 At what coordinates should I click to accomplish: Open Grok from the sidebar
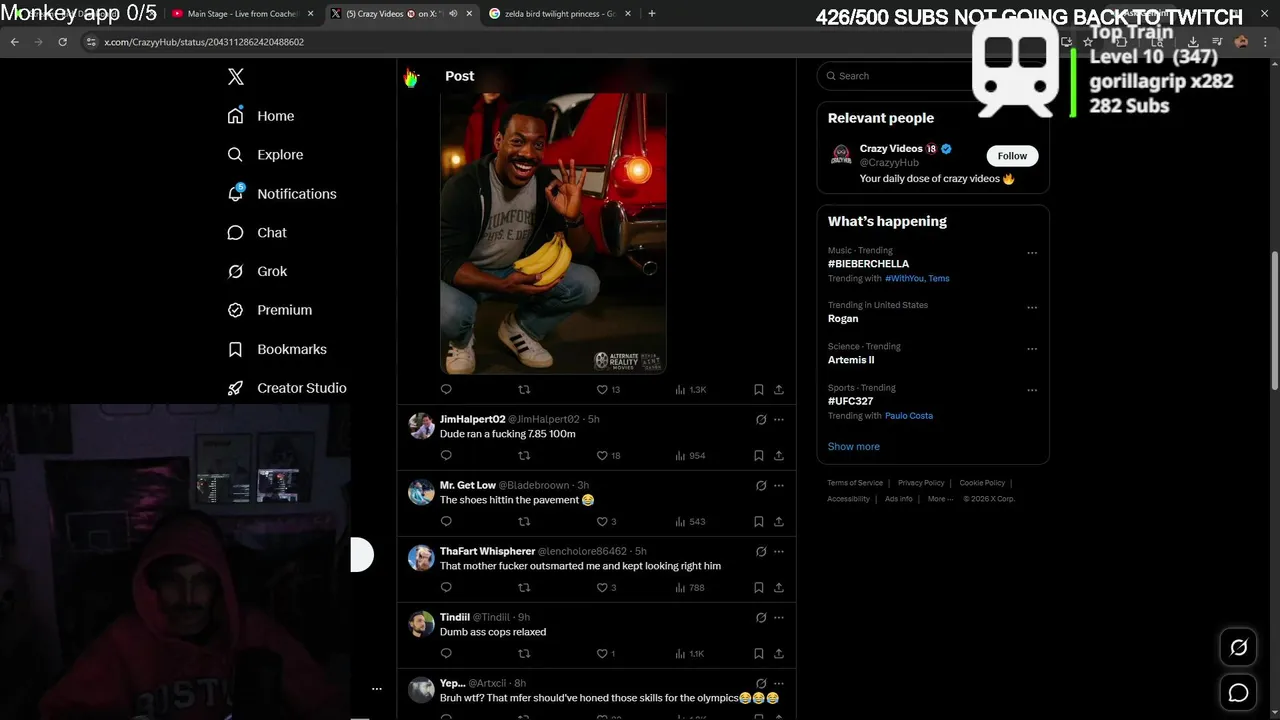[257, 271]
